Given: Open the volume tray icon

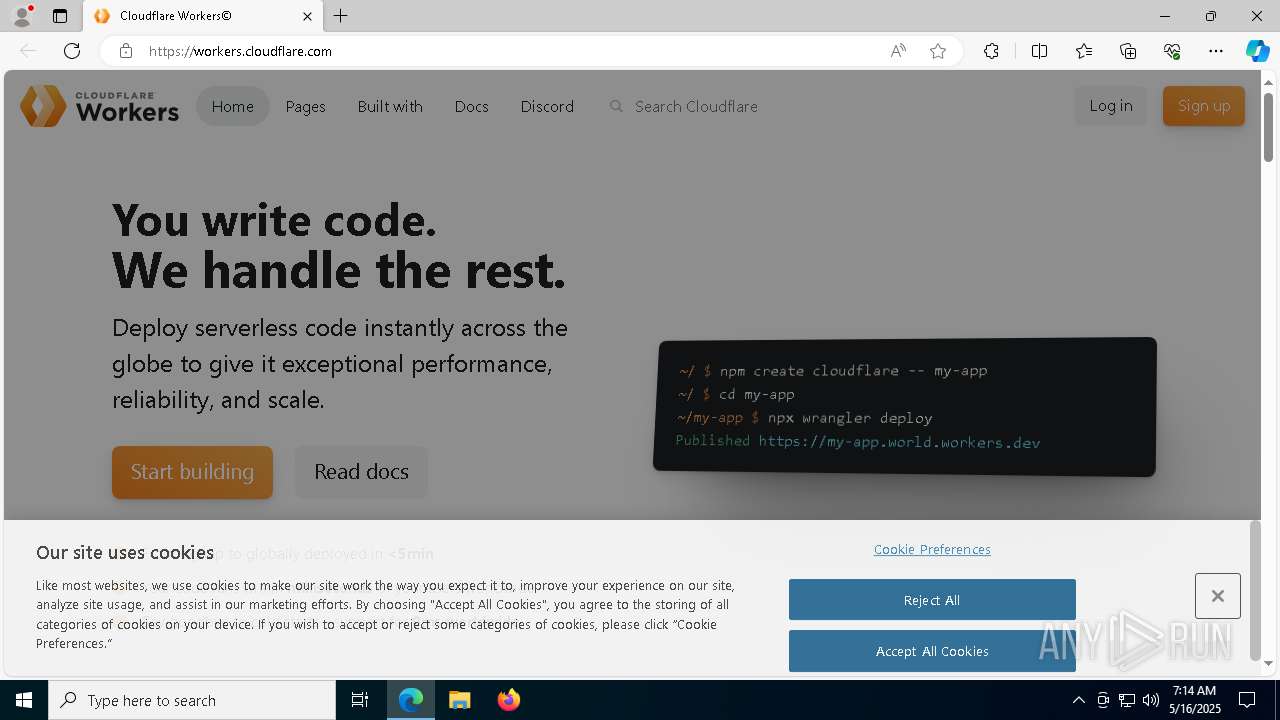Looking at the screenshot, I should (x=1151, y=700).
